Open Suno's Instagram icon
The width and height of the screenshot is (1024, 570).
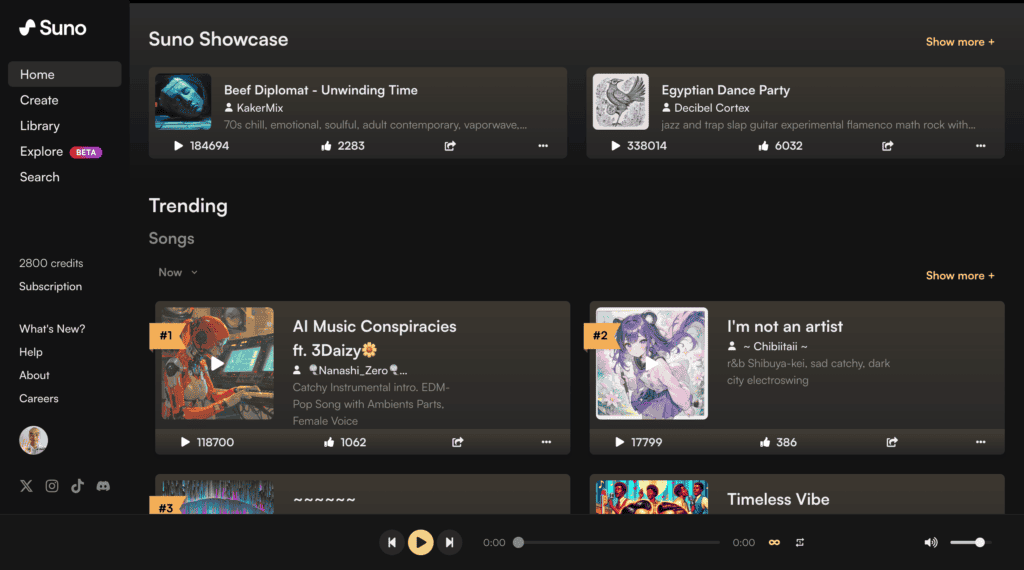coord(52,486)
